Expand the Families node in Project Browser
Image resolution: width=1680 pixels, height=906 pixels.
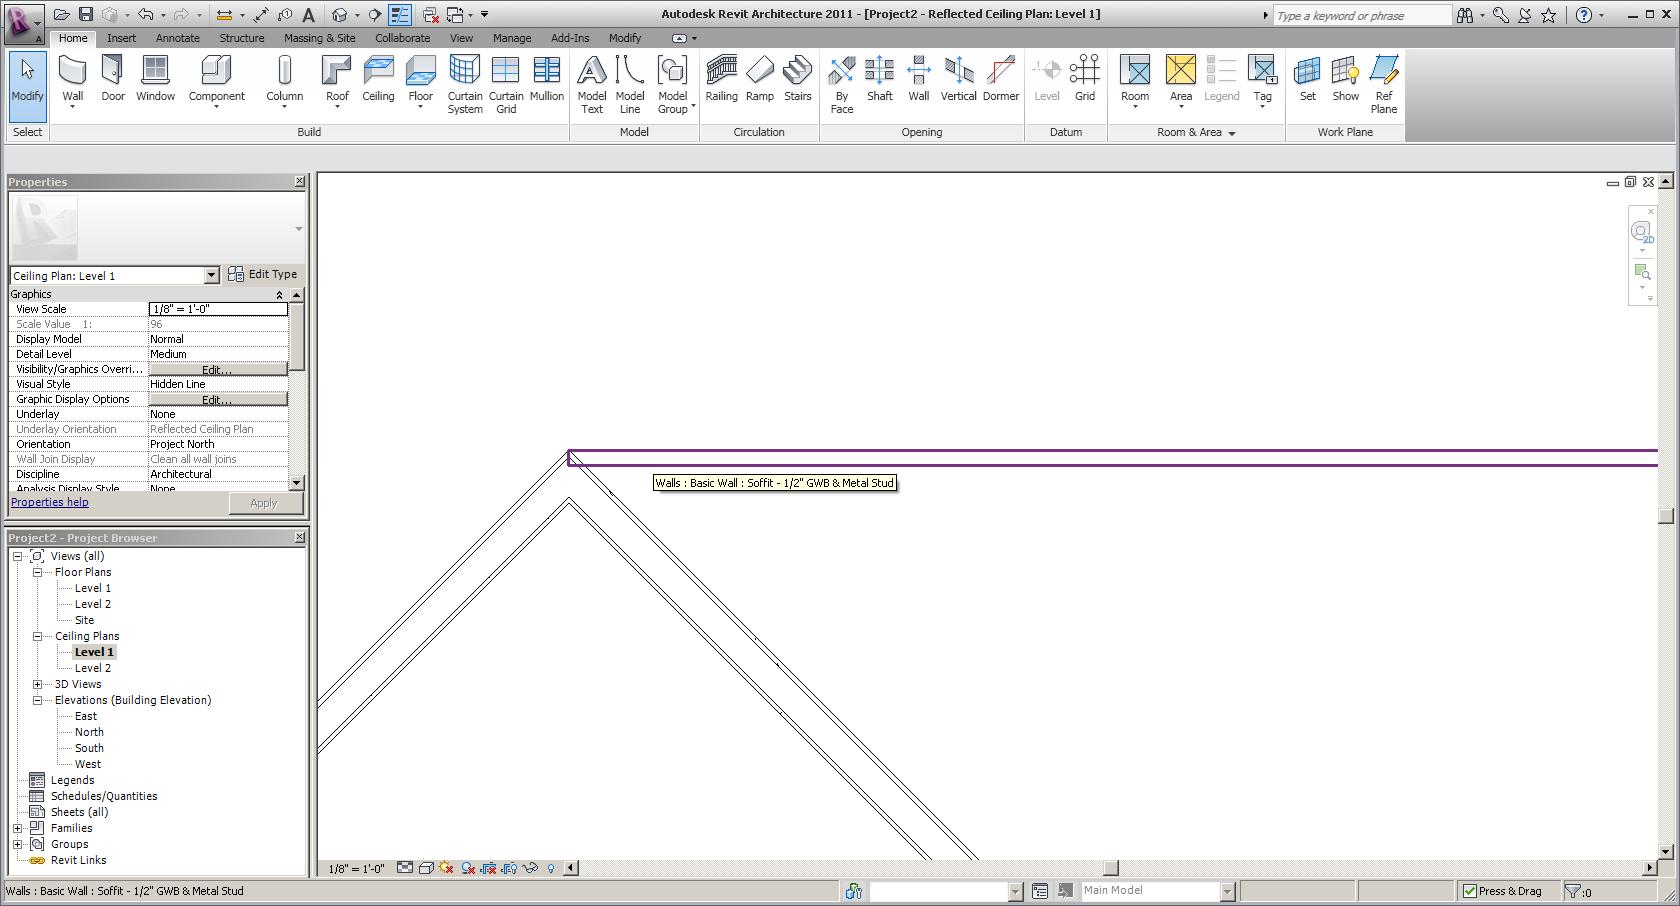pyautogui.click(x=18, y=828)
